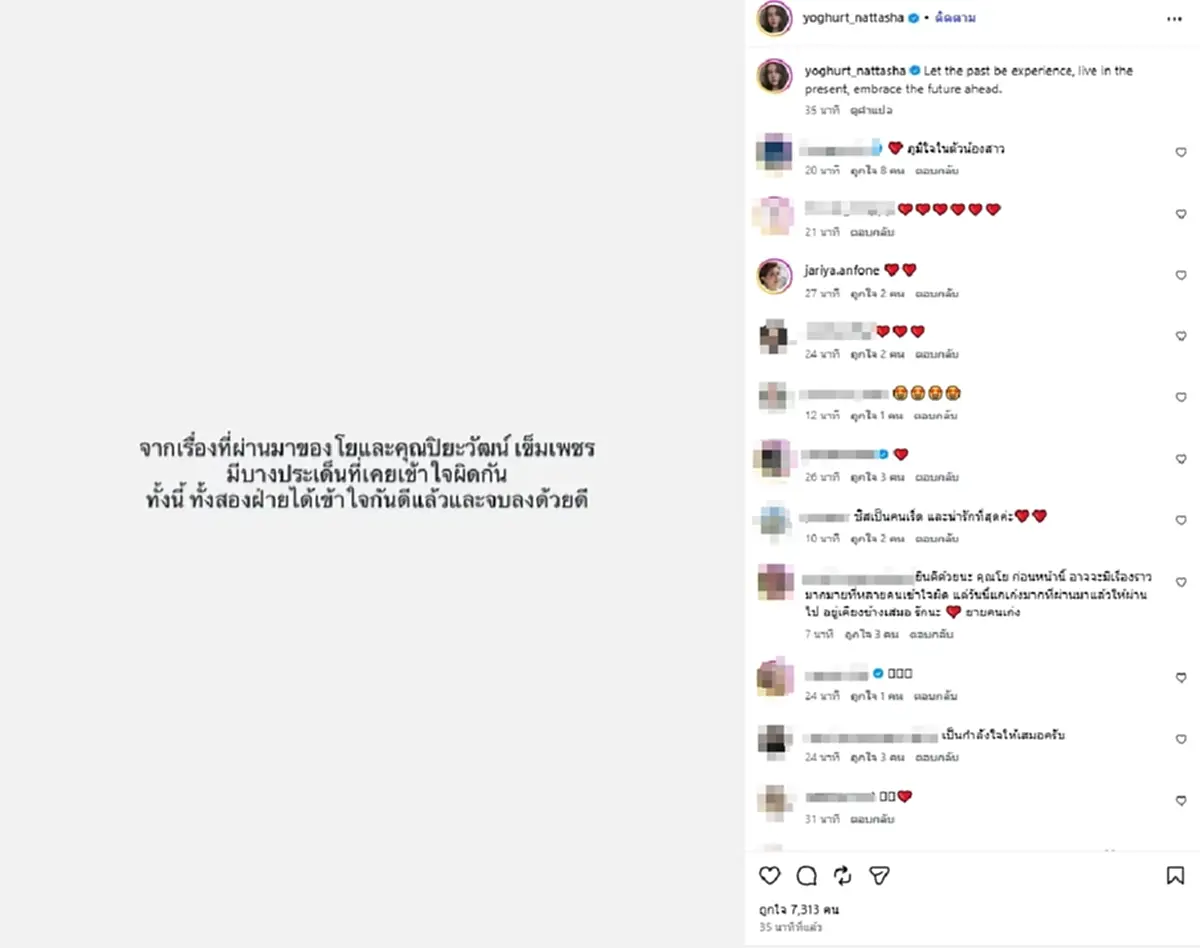The height and width of the screenshot is (948, 1200).
Task: Show translation of the caption (ดูคำแปล)
Action: [871, 110]
